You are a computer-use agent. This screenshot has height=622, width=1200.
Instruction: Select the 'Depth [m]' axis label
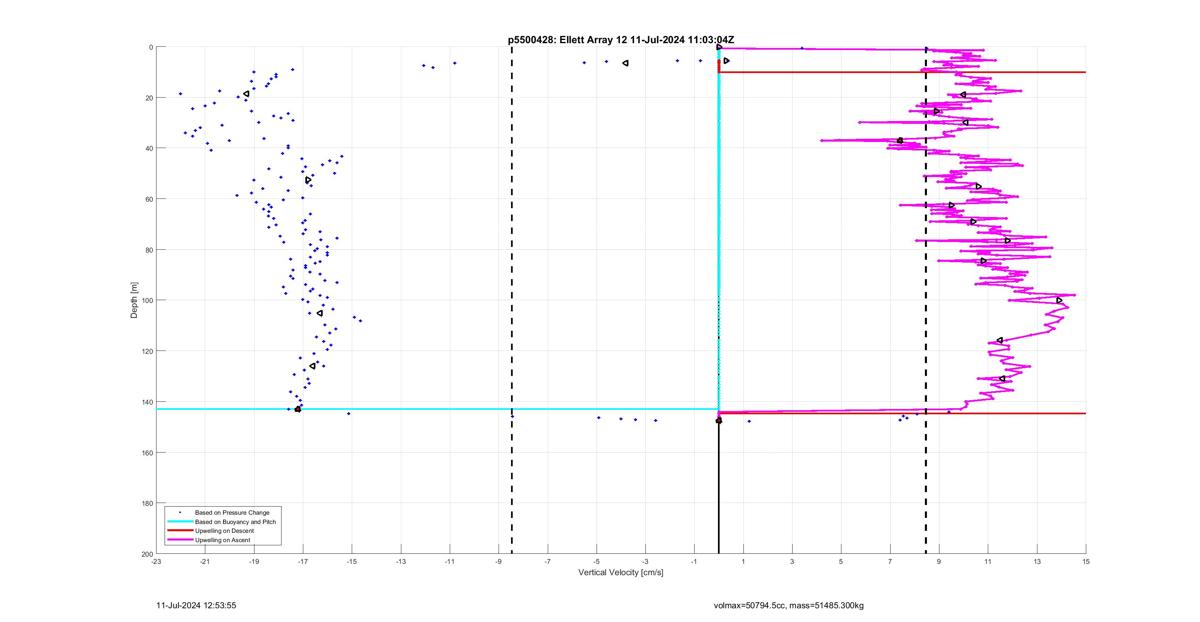133,300
